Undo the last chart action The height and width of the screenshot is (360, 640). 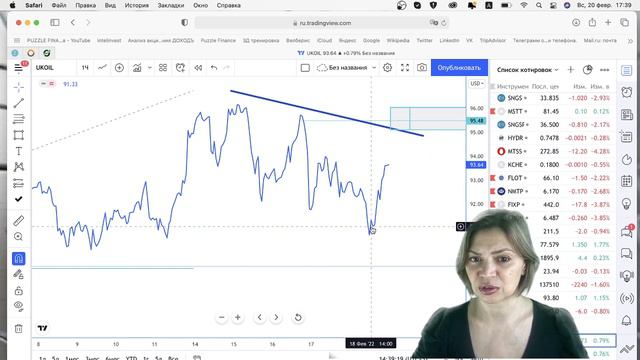coord(214,68)
